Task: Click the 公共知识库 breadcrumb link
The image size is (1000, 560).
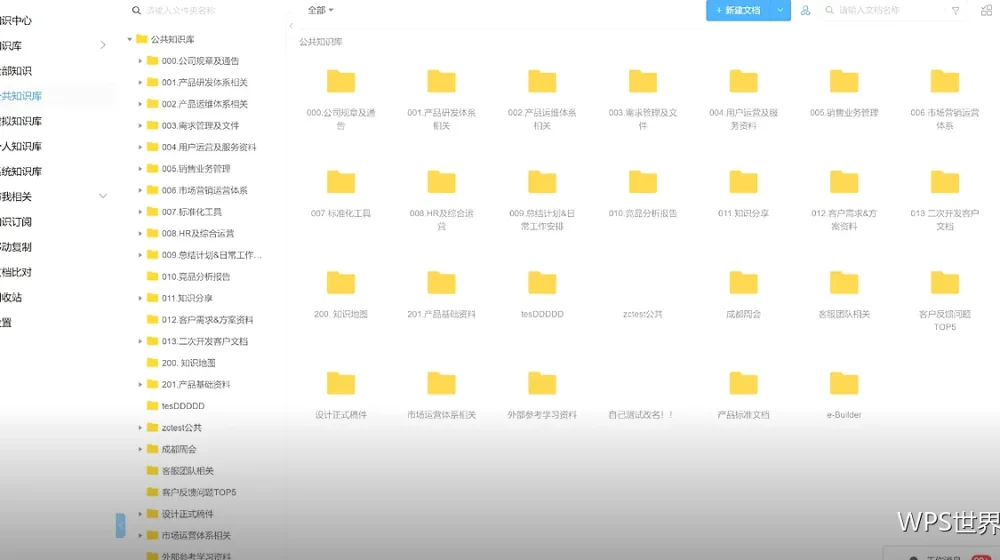Action: (321, 41)
